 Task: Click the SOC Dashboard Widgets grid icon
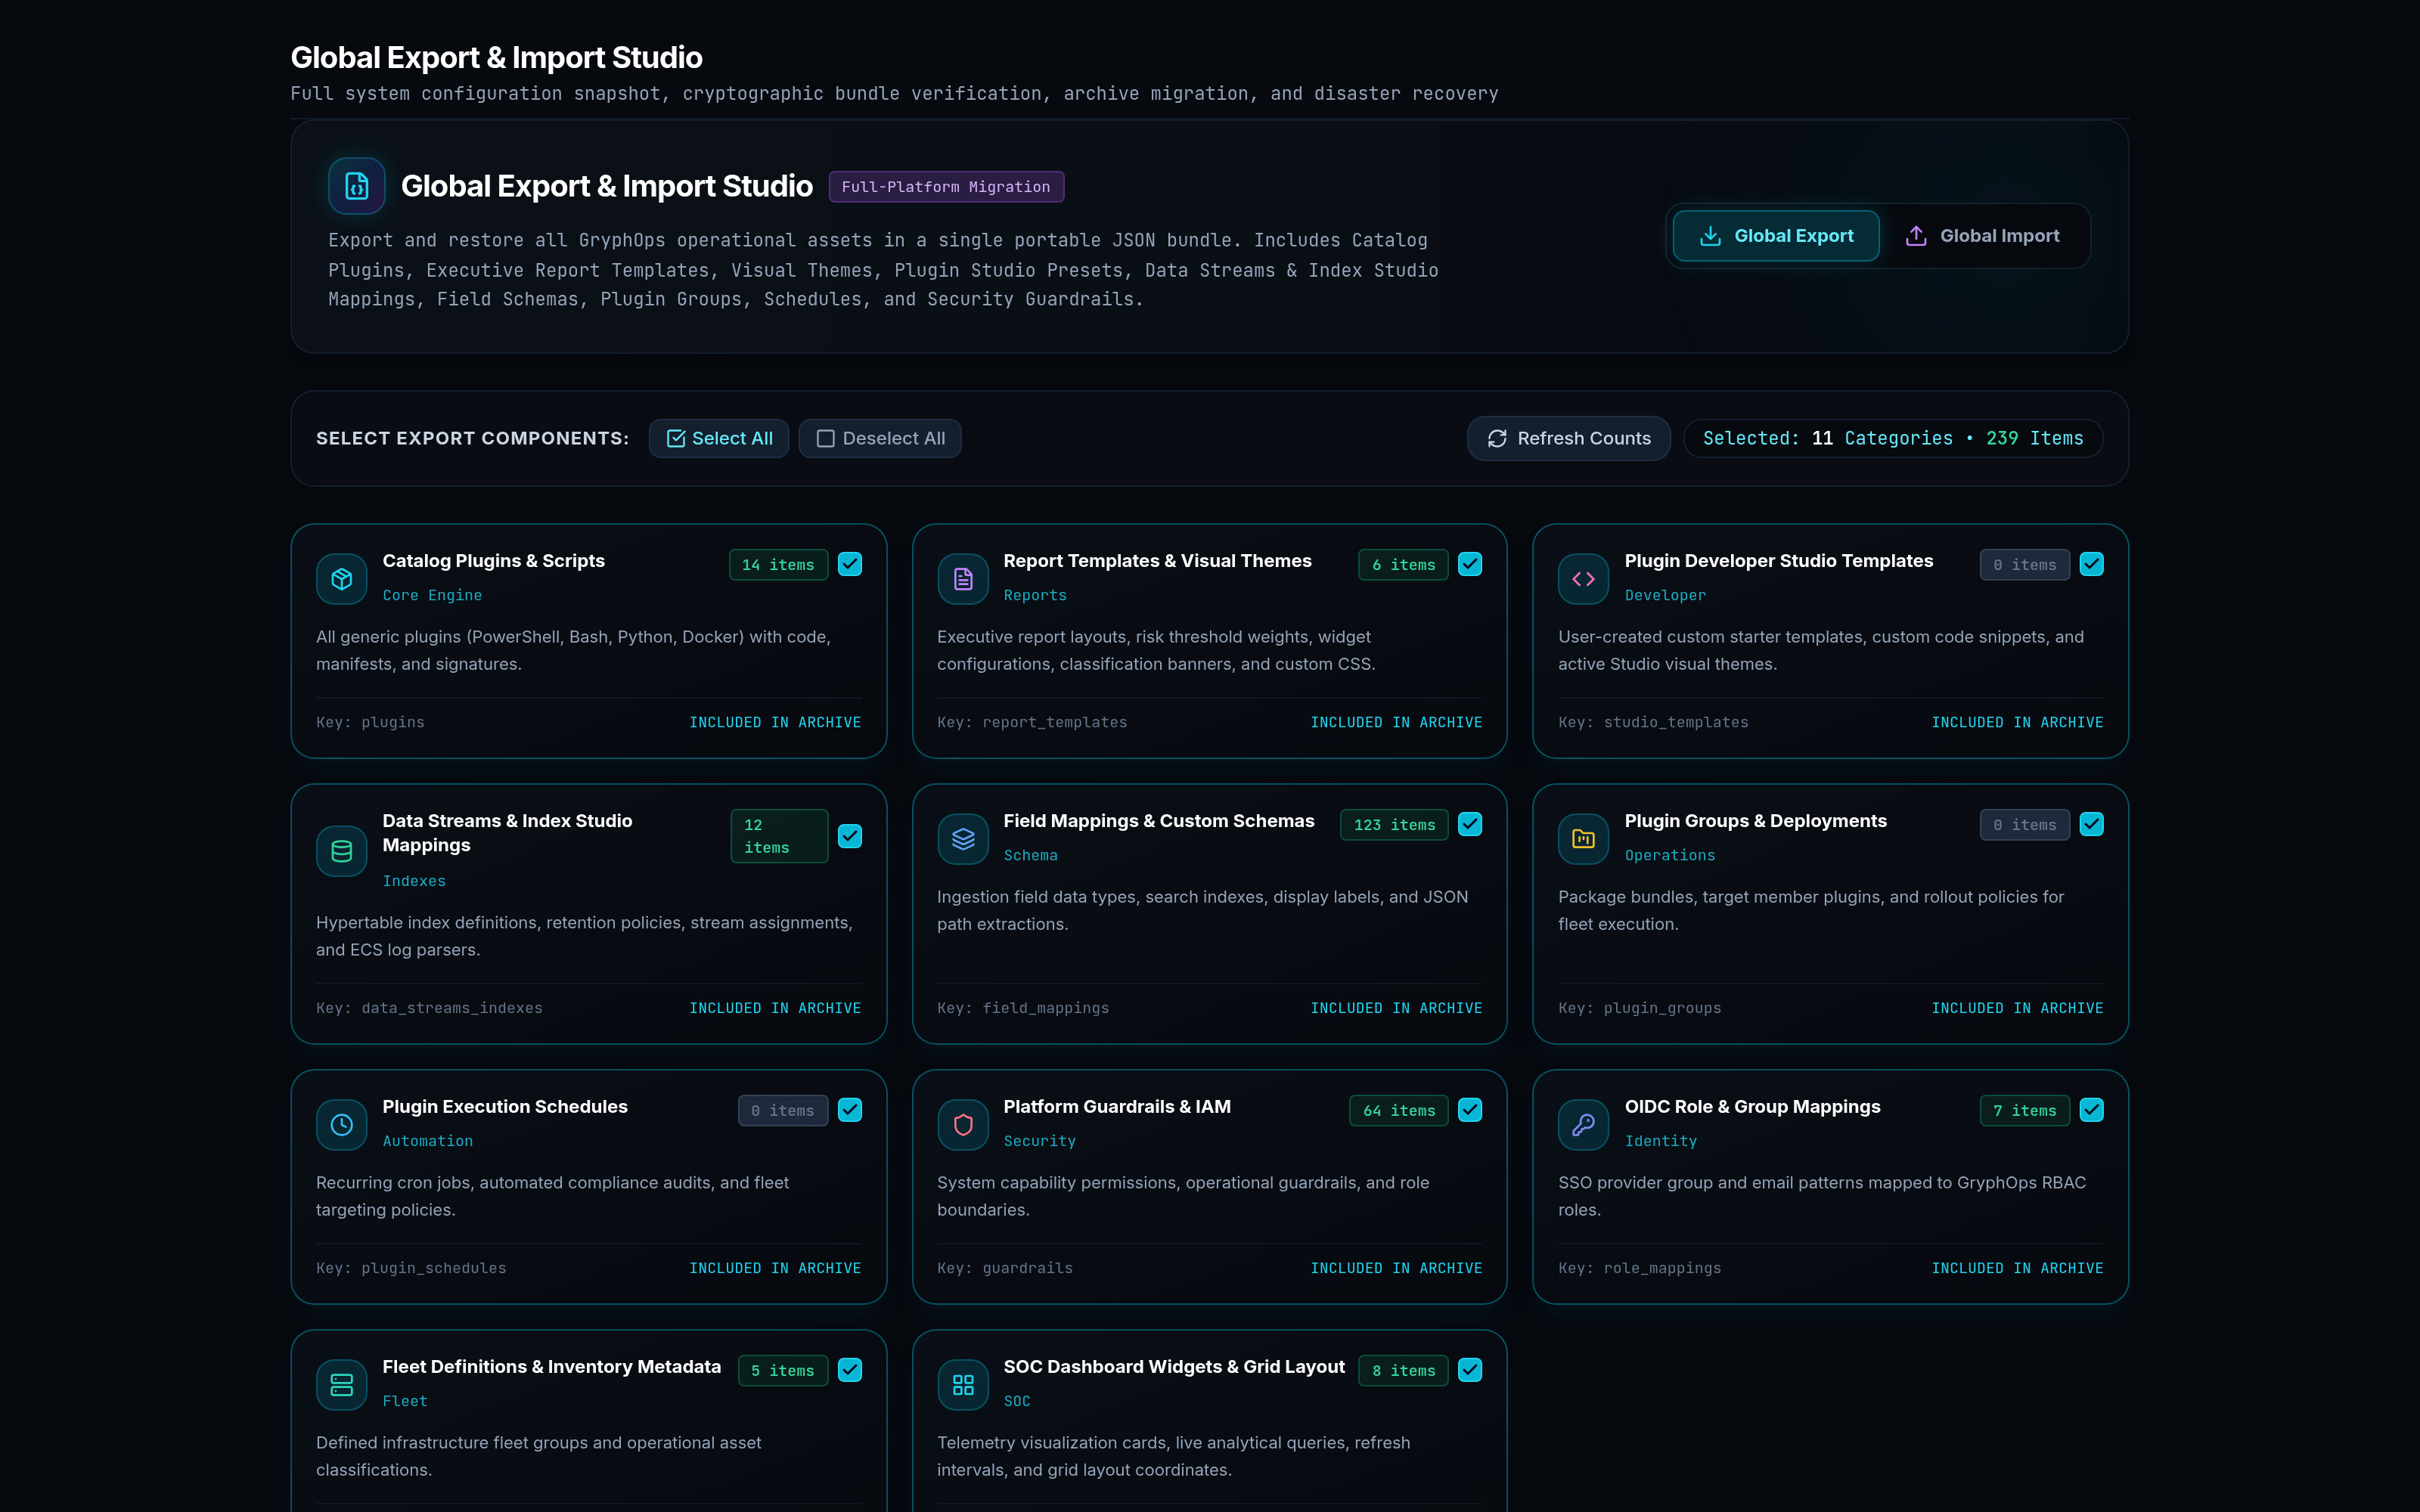[962, 1385]
